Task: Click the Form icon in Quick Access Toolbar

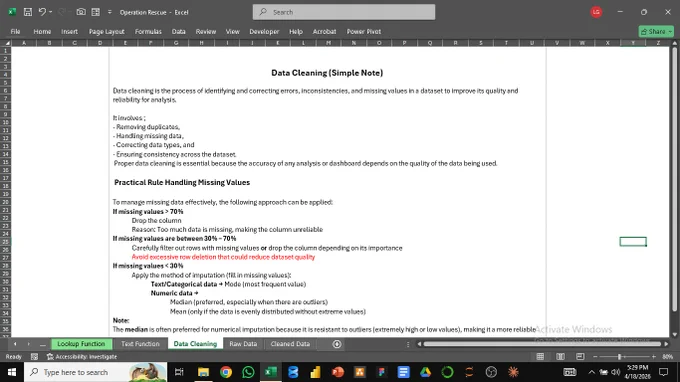Action: tap(95, 12)
